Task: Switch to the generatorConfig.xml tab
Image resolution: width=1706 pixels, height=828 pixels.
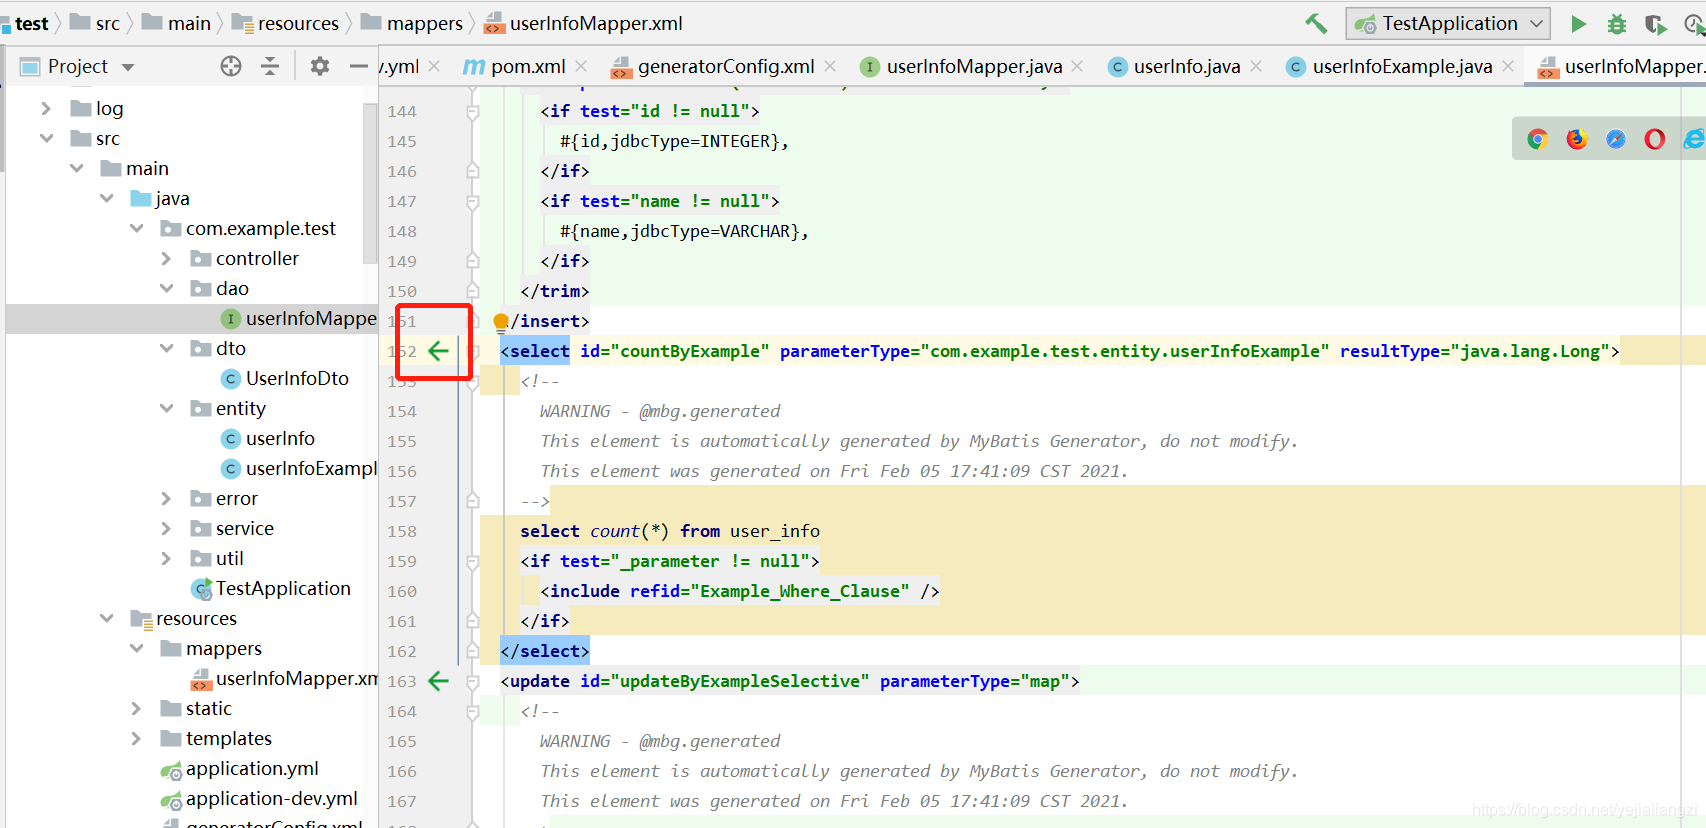Action: tap(725, 66)
